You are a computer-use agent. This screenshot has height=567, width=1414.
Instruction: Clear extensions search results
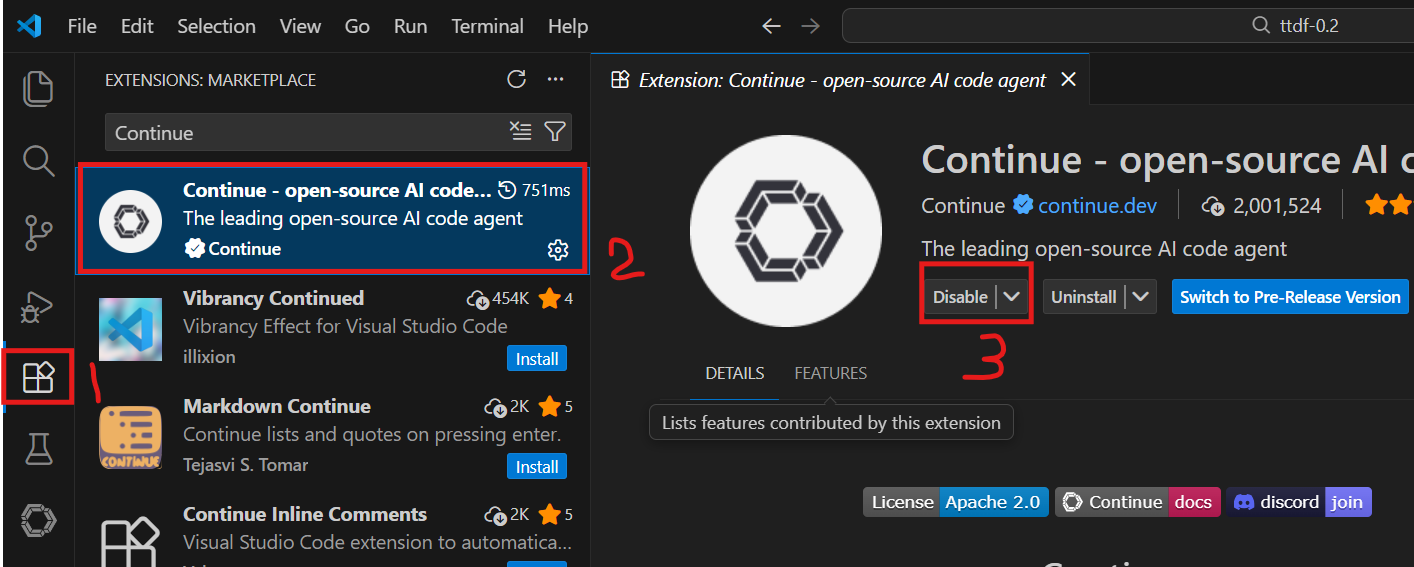pos(520,131)
